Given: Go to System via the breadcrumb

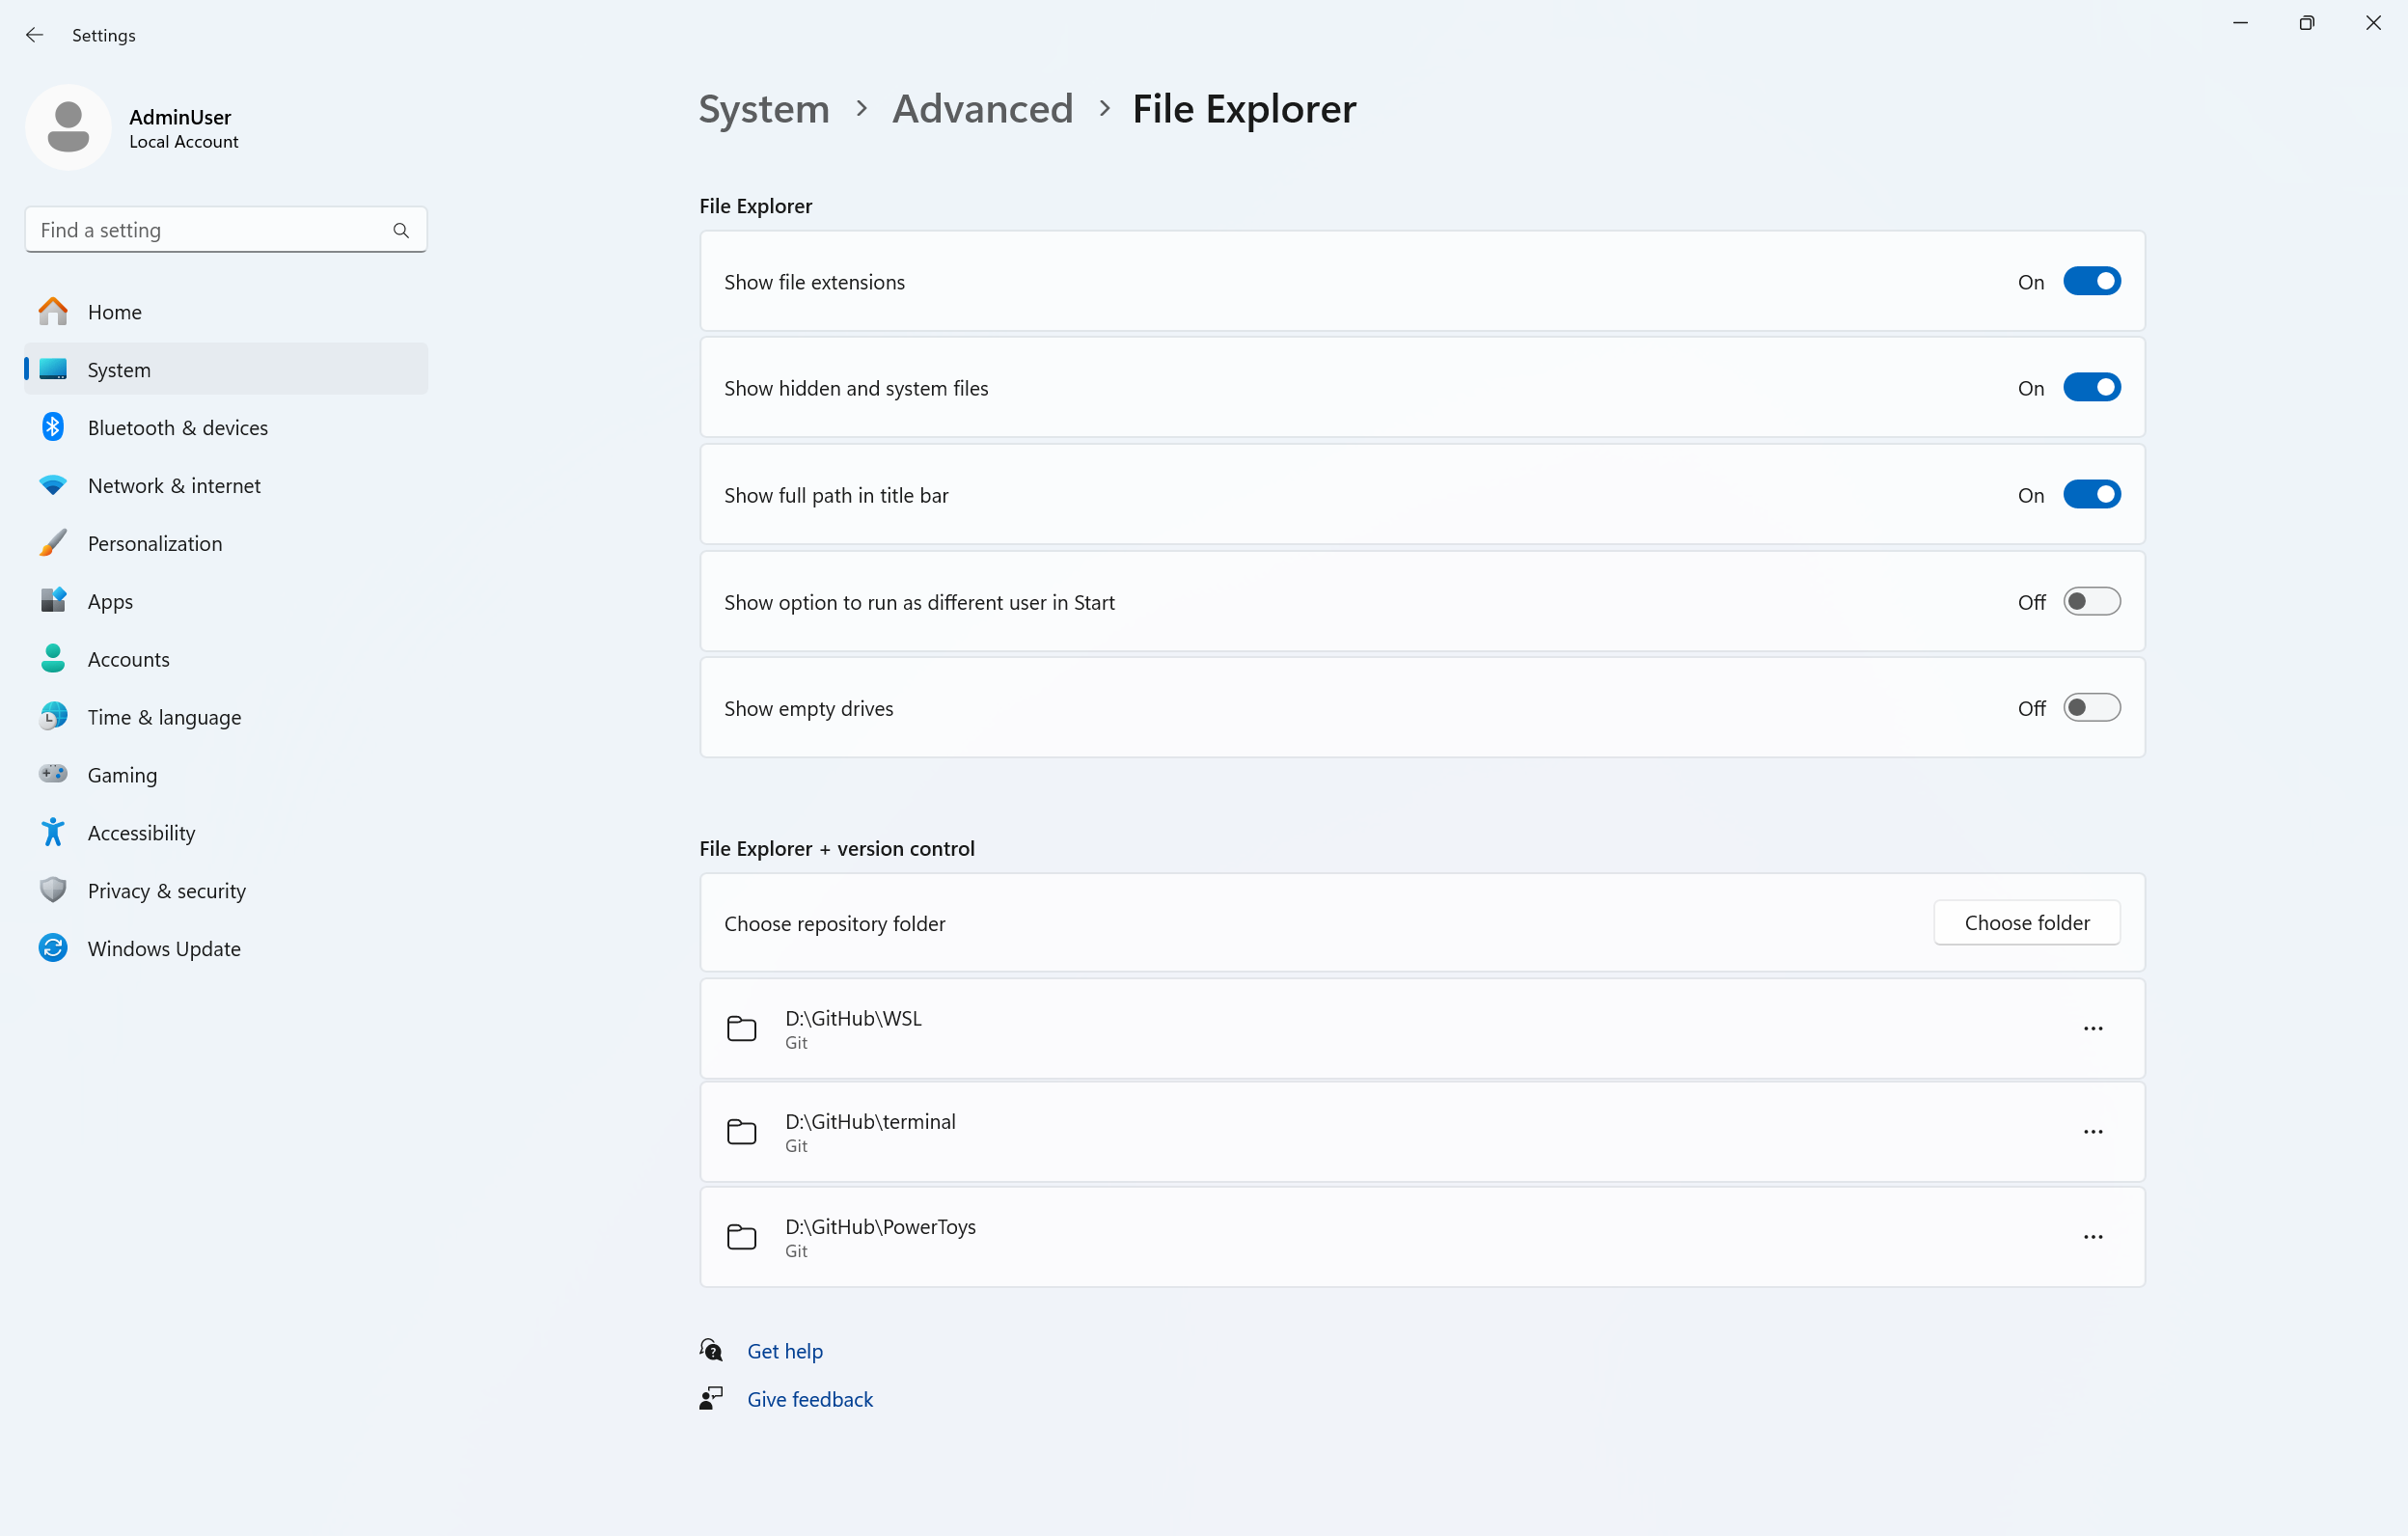Looking at the screenshot, I should [x=763, y=108].
